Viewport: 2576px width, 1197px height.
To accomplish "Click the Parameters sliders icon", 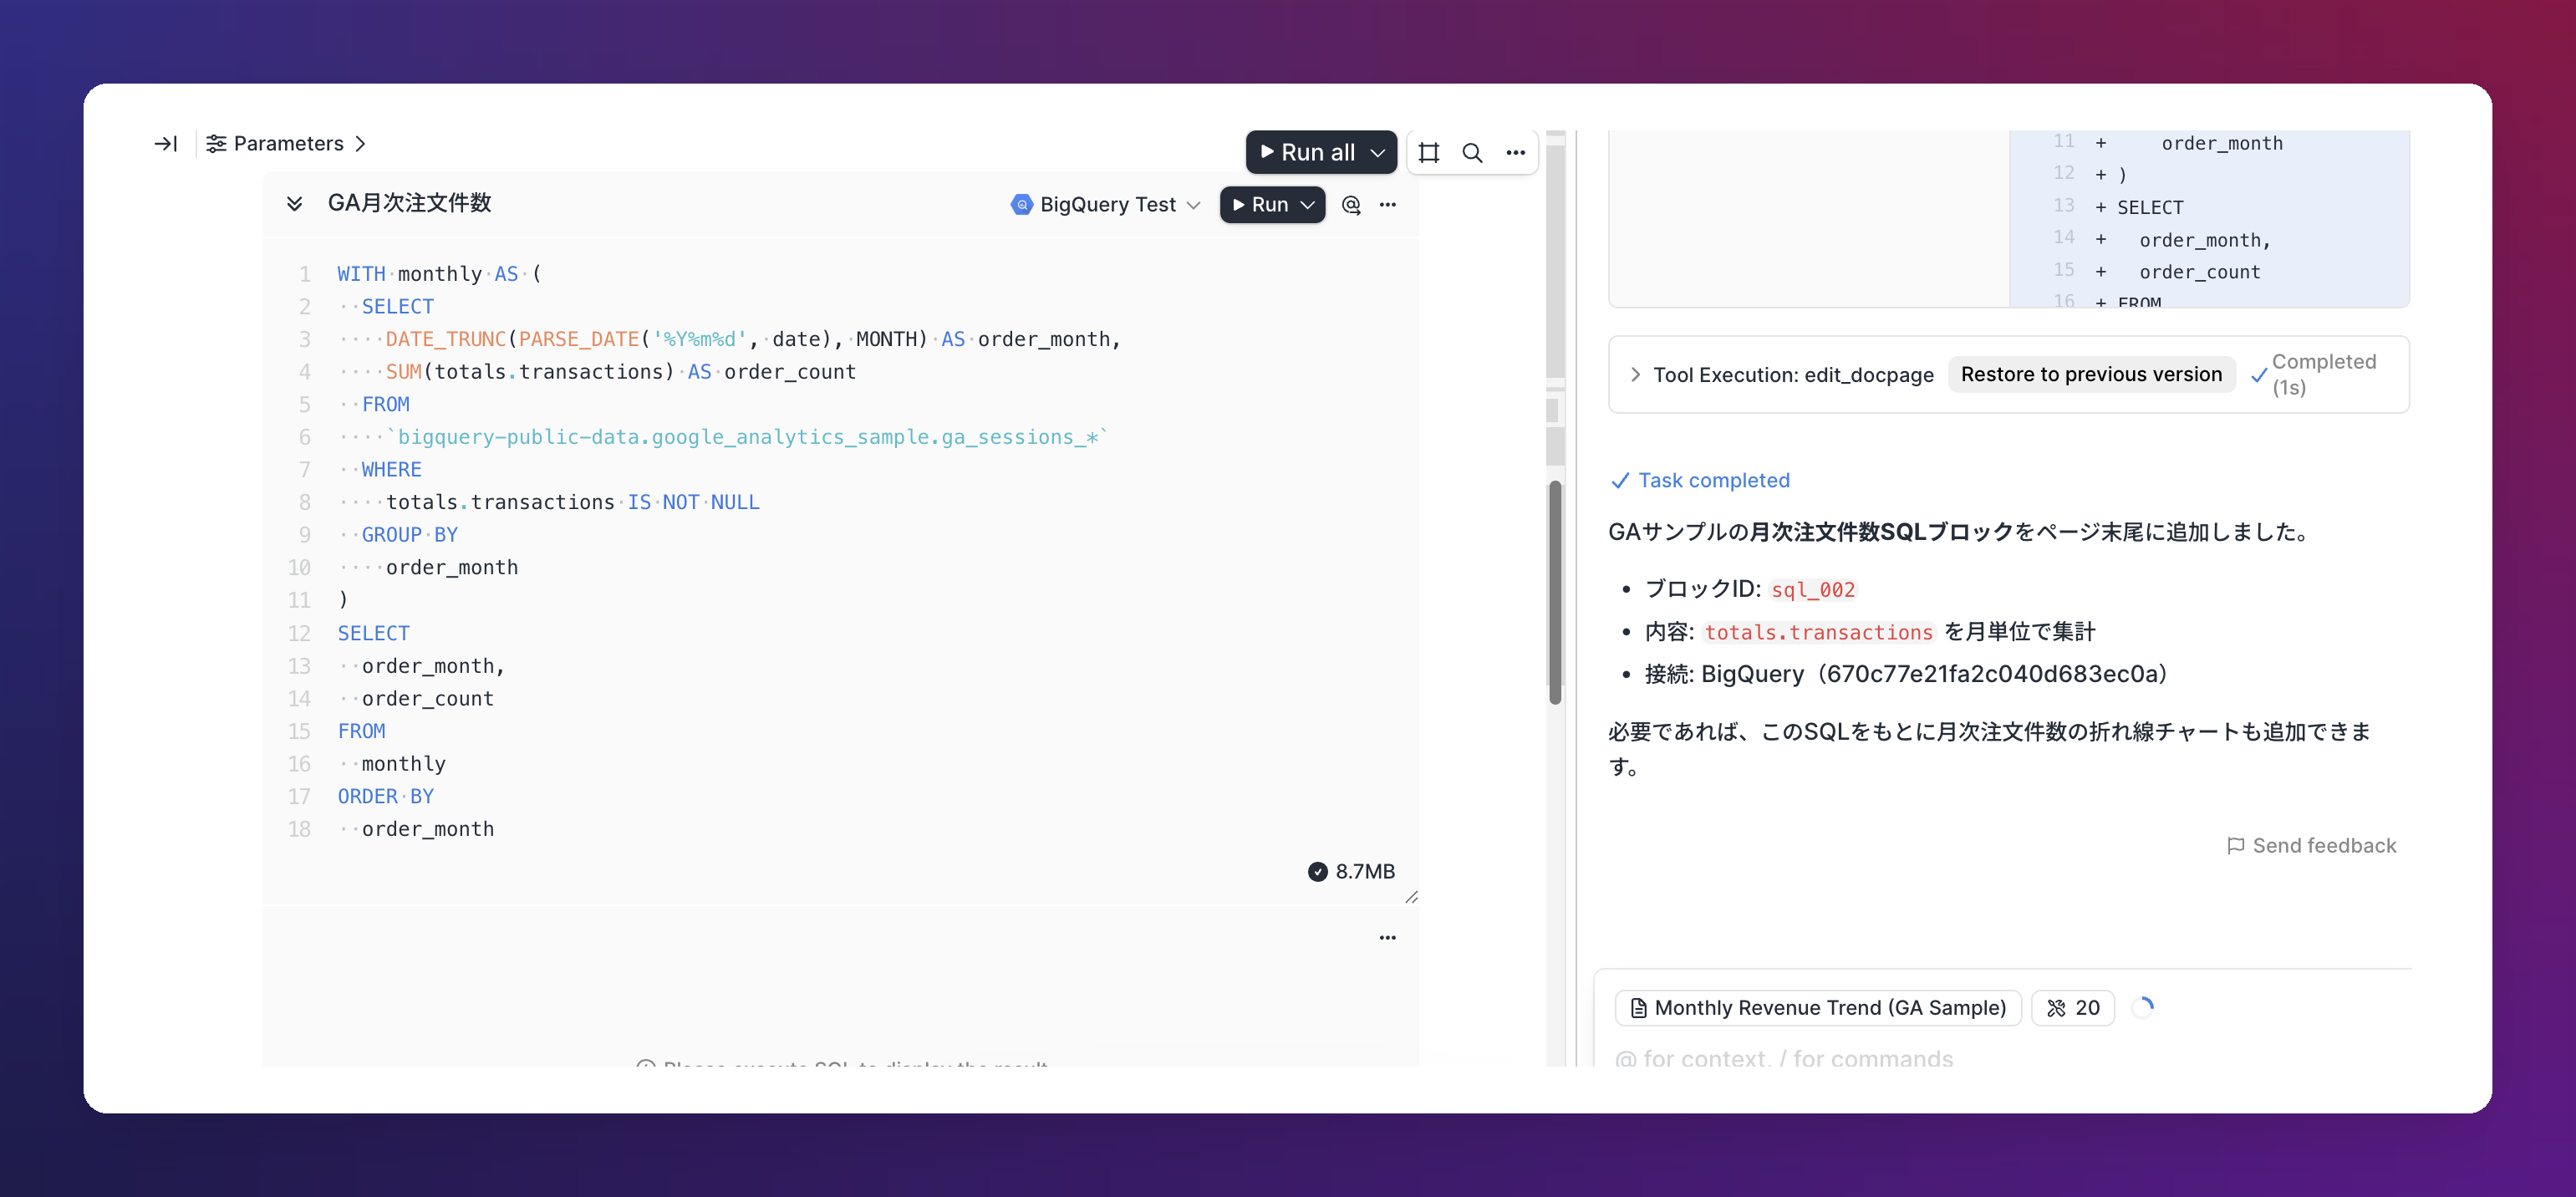I will point(216,144).
